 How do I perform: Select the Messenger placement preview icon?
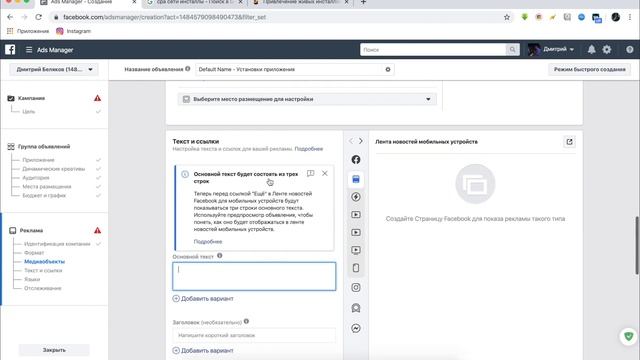[356, 328]
